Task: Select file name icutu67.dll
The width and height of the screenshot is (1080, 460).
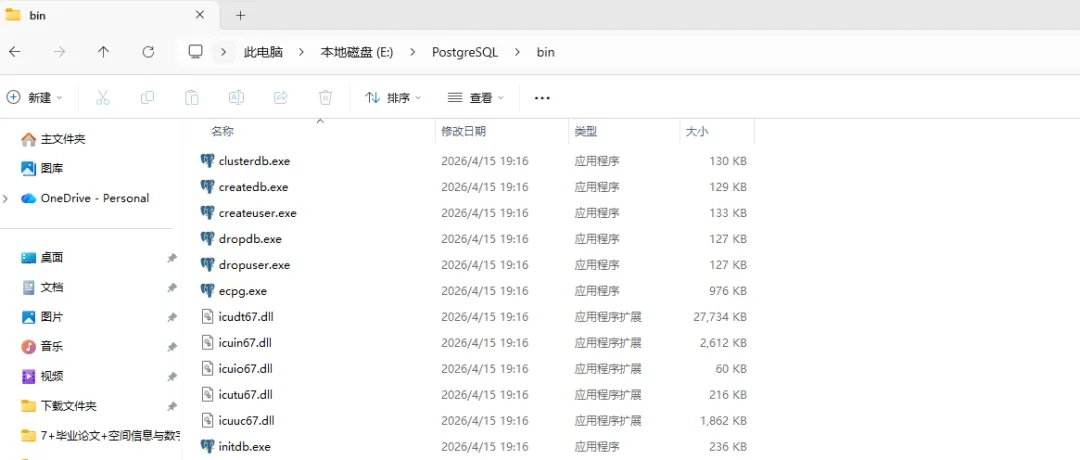Action: click(x=246, y=395)
